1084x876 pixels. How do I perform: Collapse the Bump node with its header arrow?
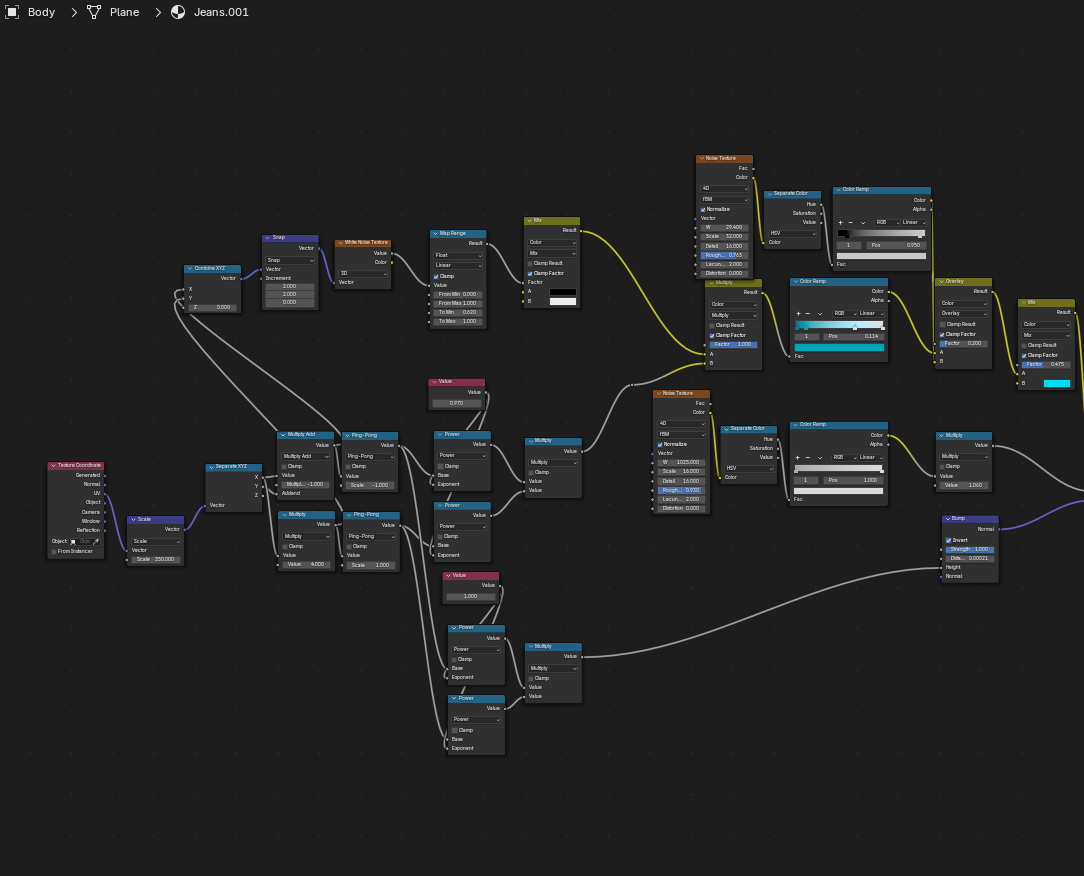[x=946, y=519]
